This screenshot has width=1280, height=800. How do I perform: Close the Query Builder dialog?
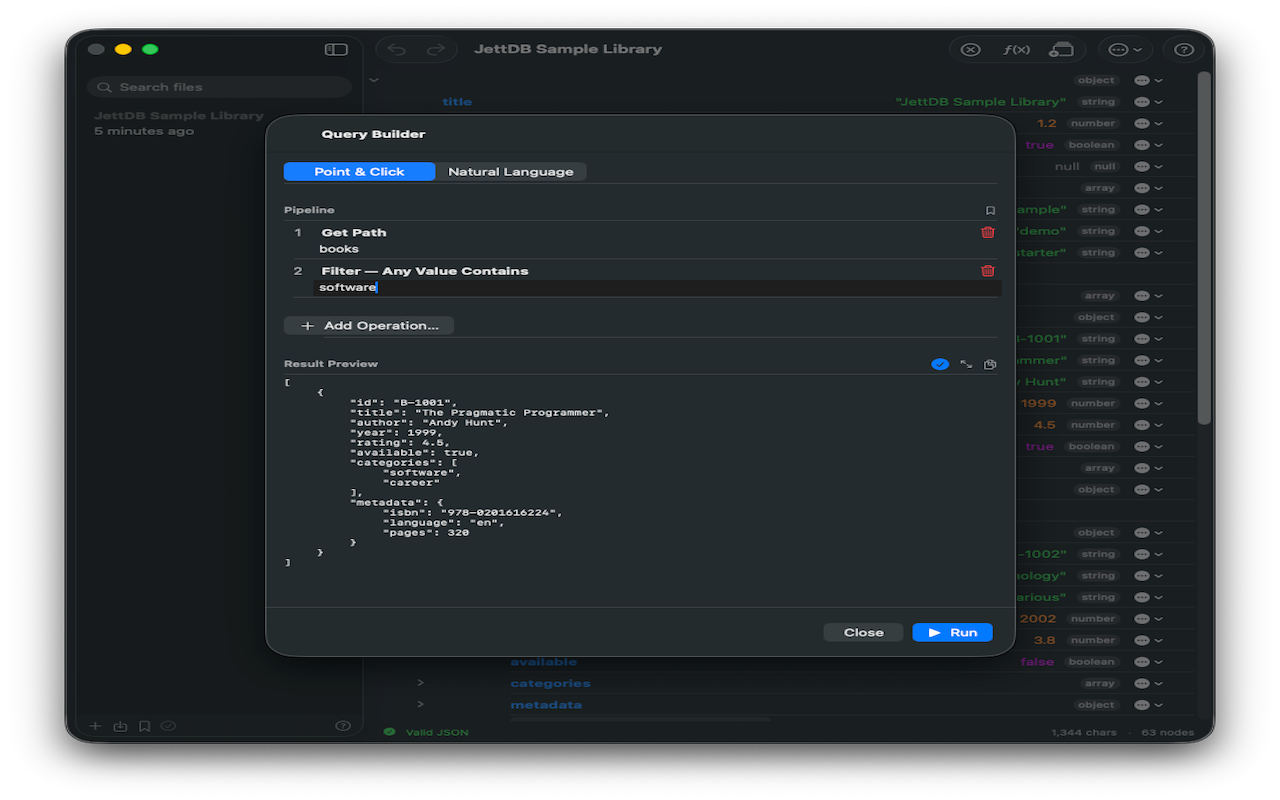coord(863,632)
